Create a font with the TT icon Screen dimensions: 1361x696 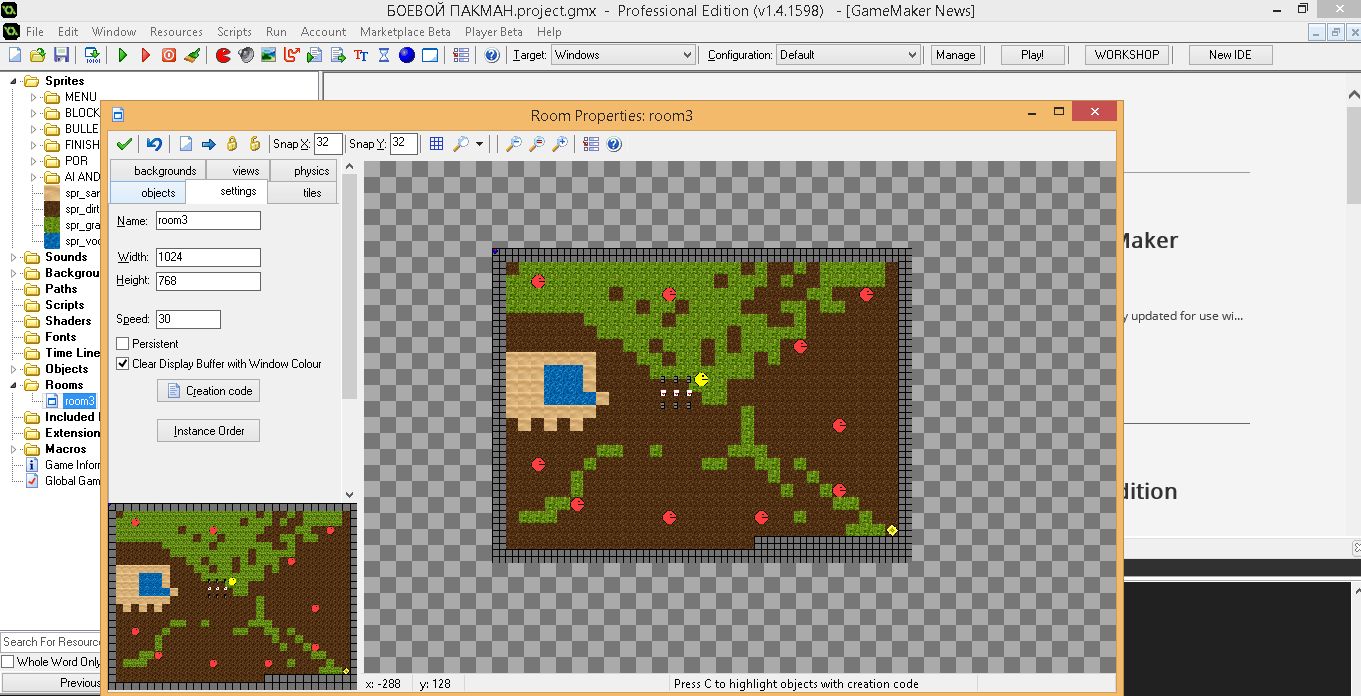click(x=361, y=55)
